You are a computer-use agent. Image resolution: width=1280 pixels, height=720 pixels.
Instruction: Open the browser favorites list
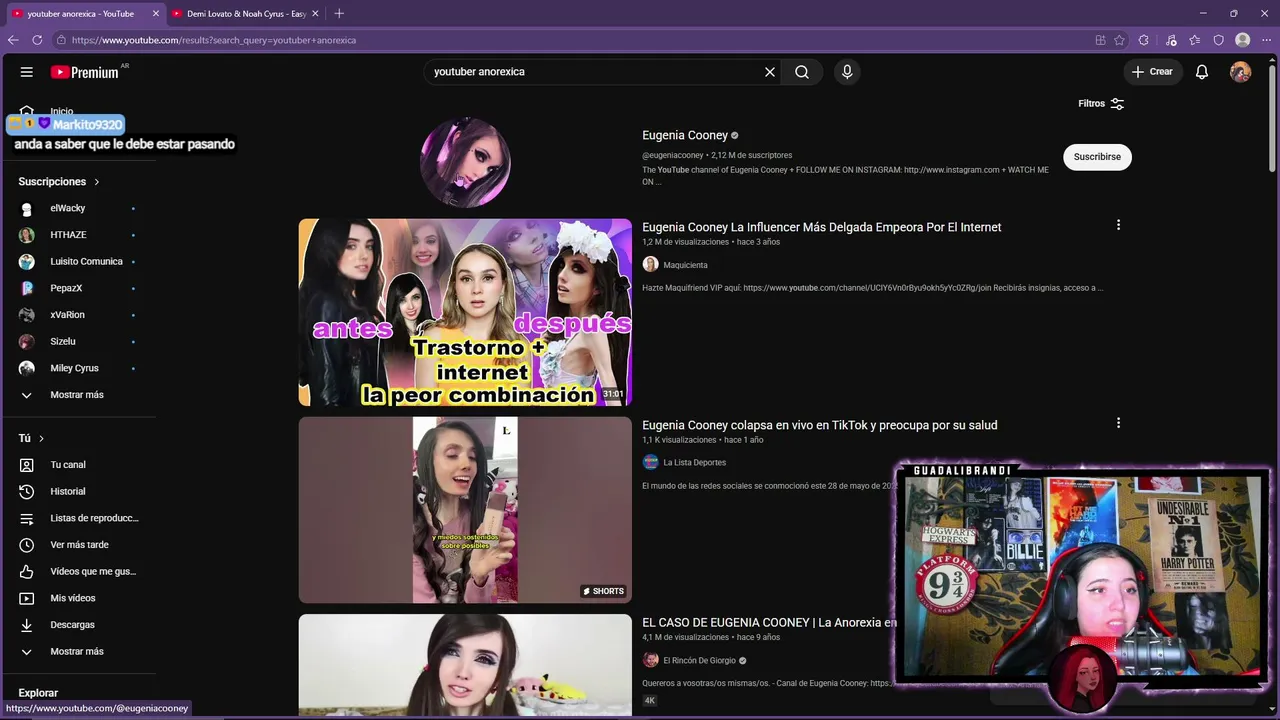1195,40
